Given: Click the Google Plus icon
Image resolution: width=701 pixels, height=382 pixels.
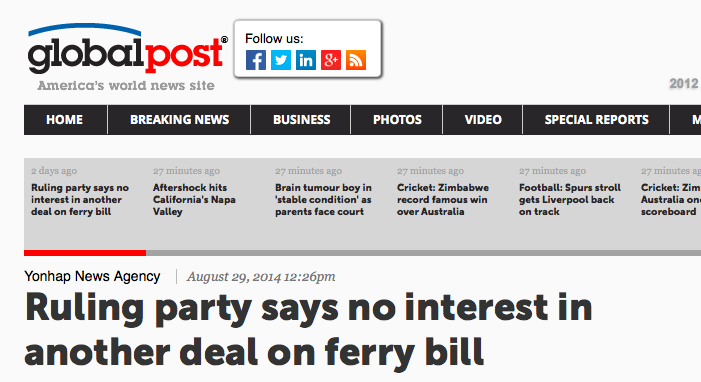Looking at the screenshot, I should [x=331, y=60].
